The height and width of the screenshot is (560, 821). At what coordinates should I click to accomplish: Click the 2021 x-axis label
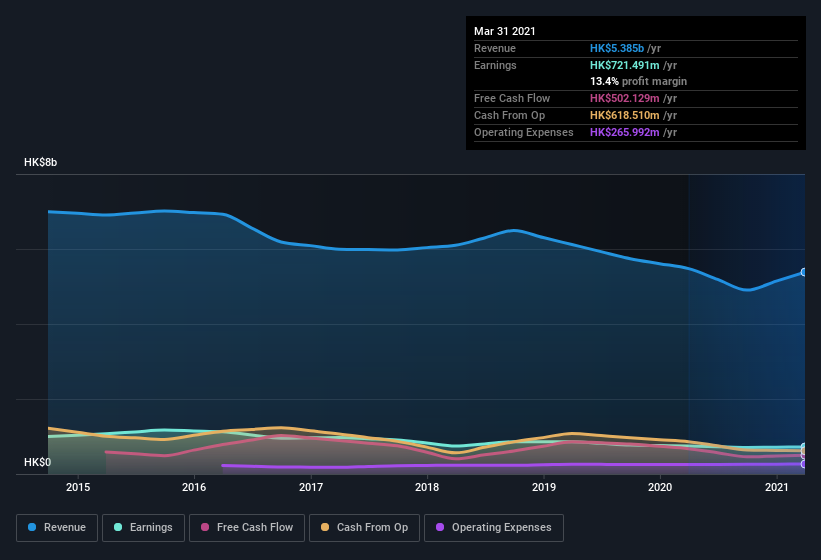776,487
